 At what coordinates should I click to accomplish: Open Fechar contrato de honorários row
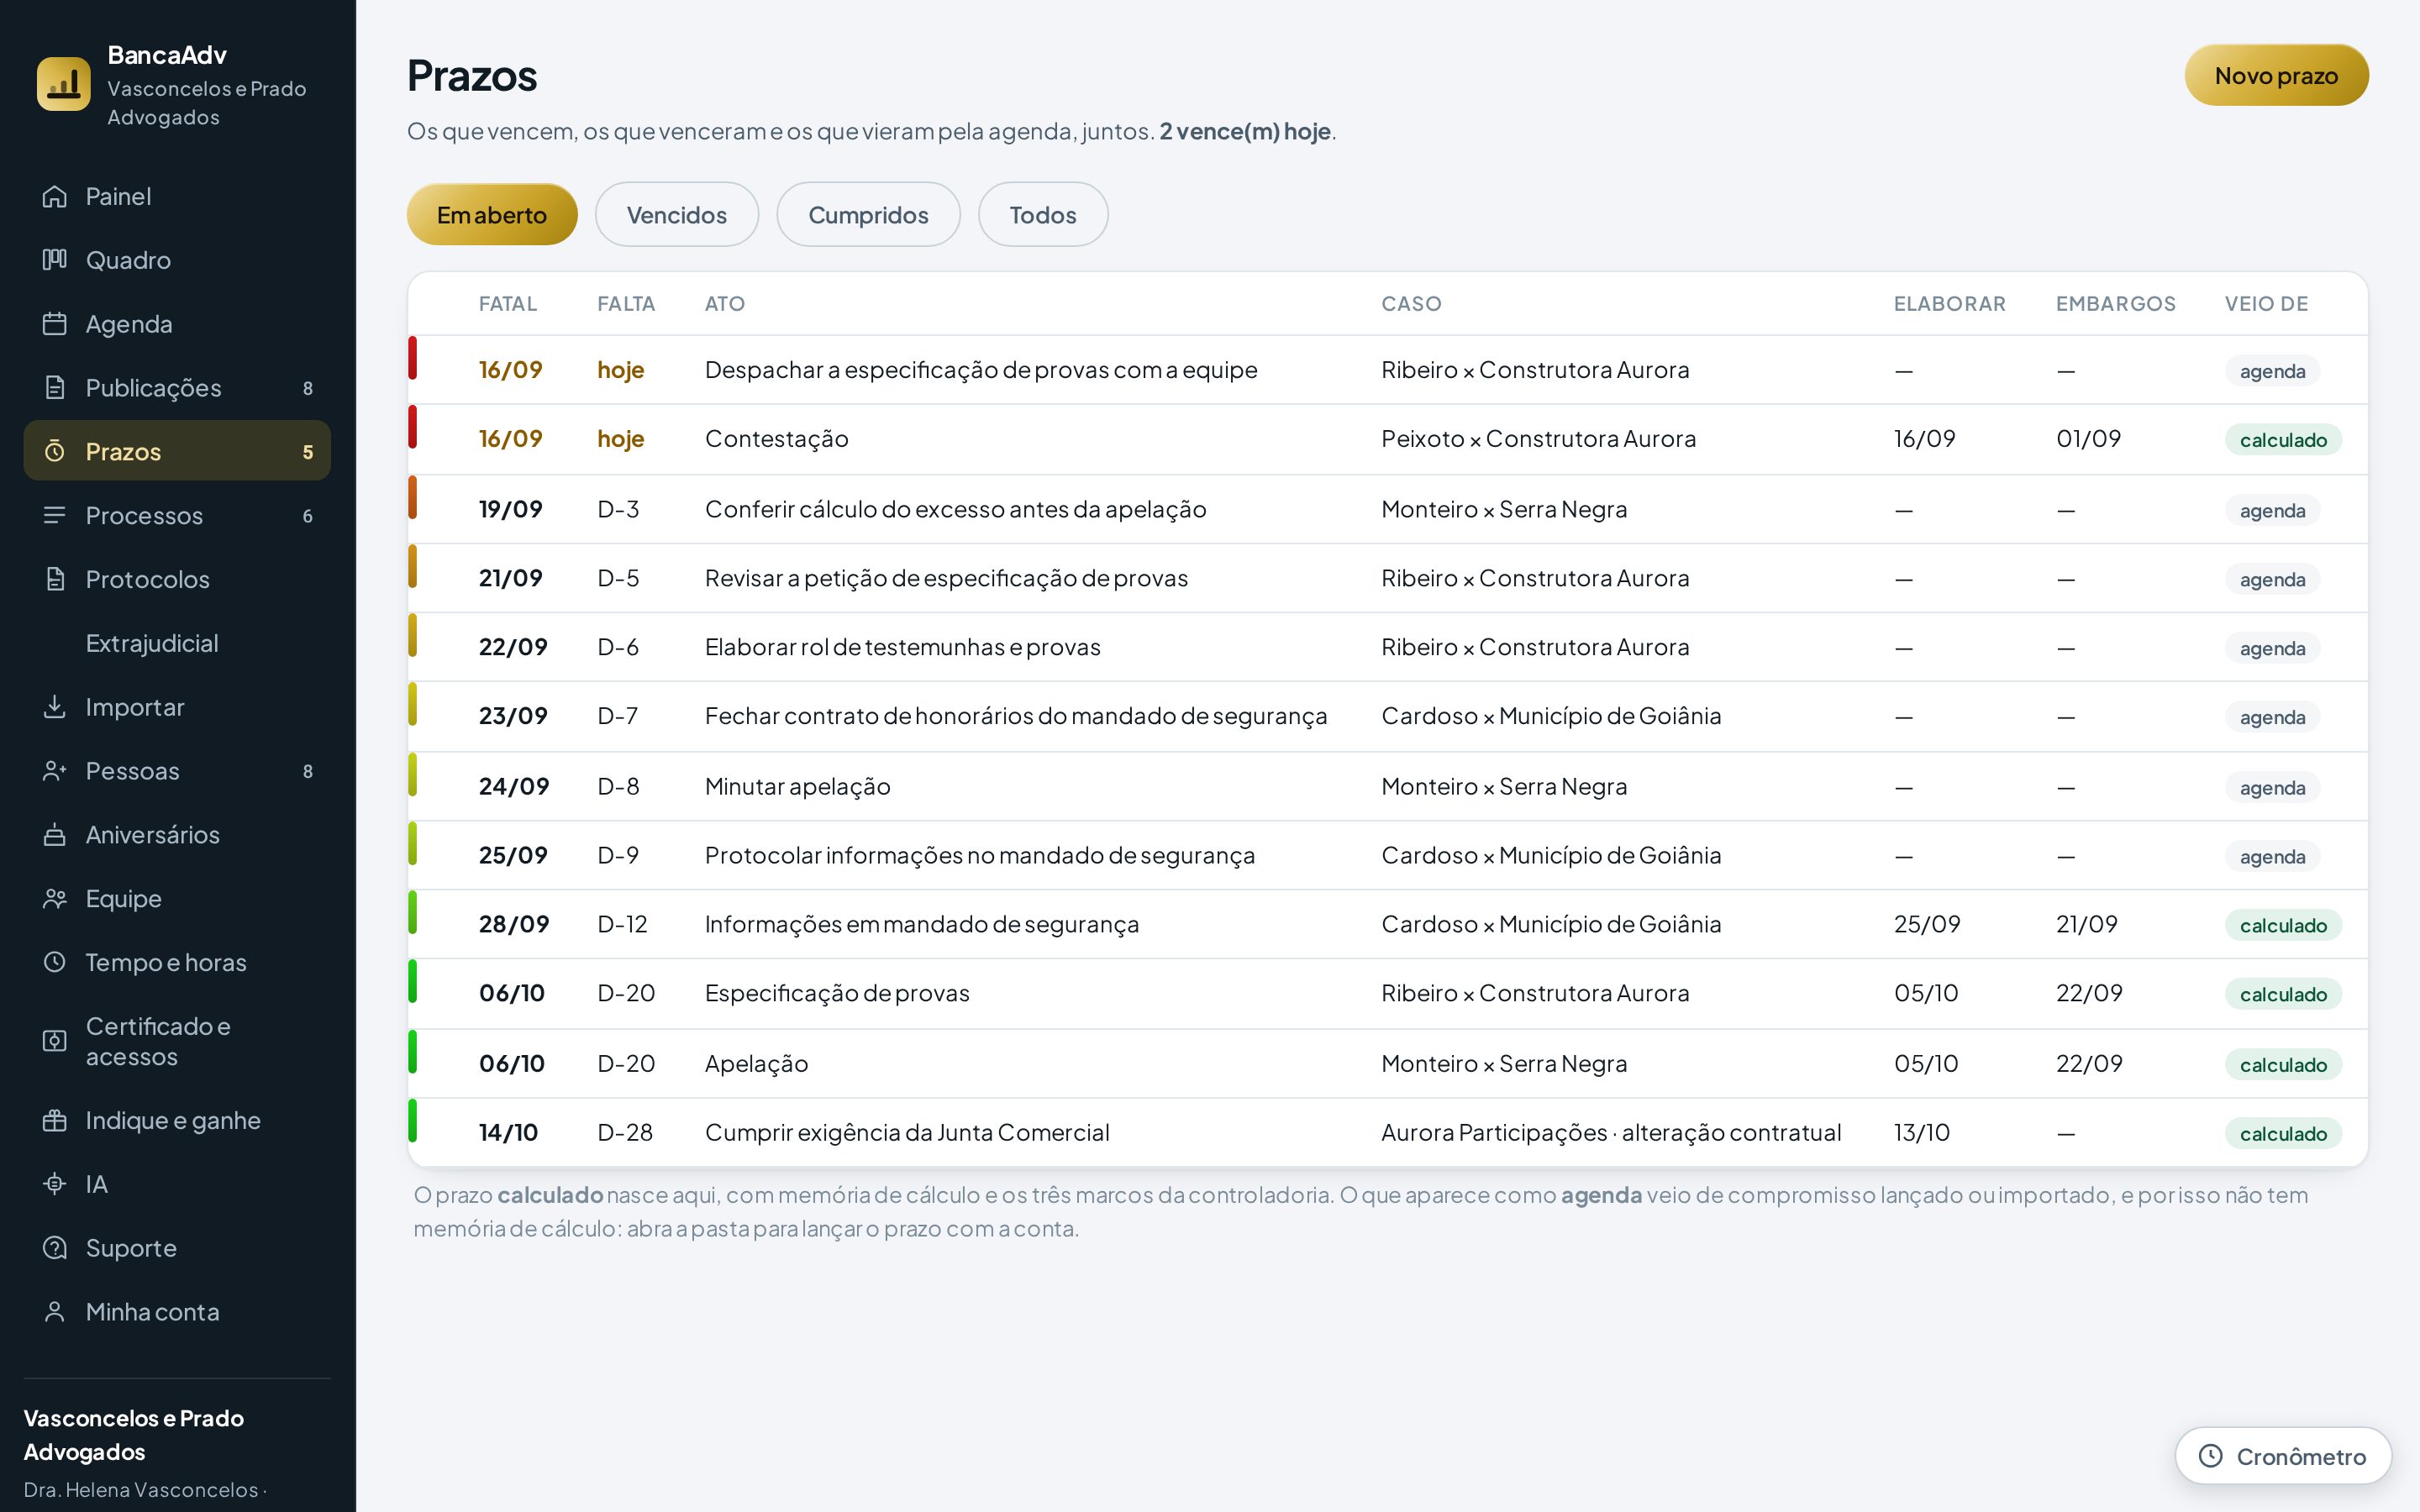[1388, 716]
